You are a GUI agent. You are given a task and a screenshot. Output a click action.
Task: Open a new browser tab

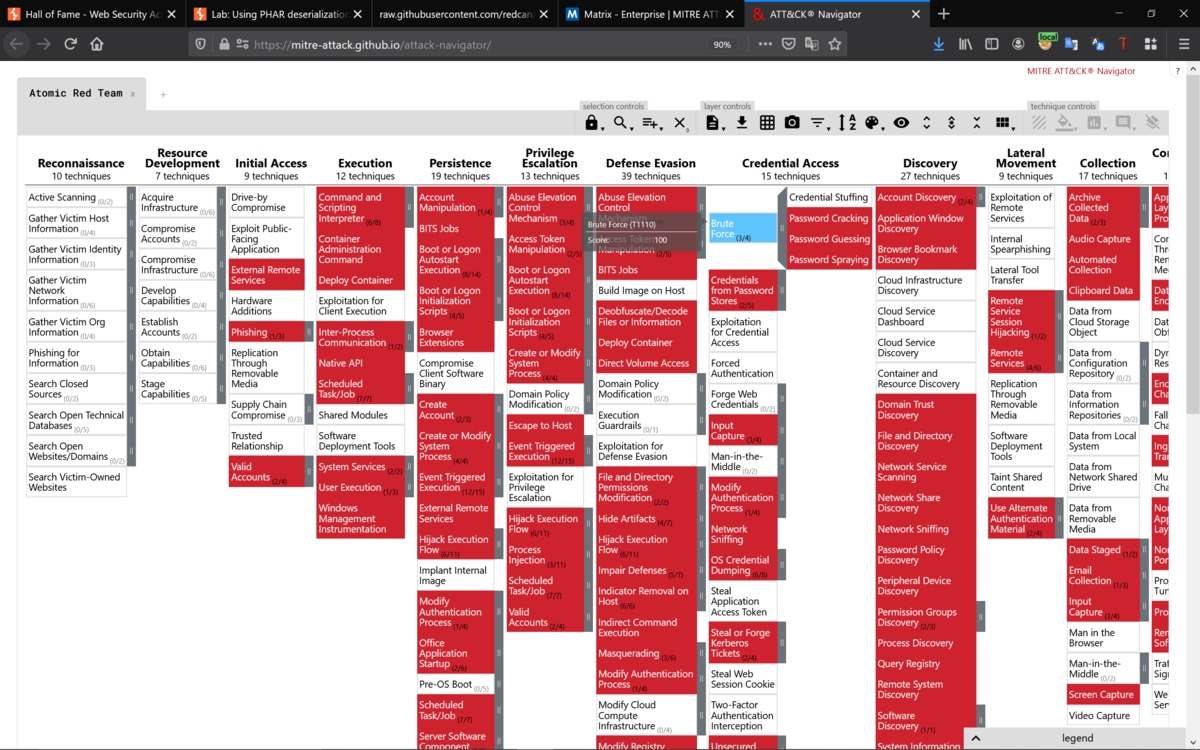(x=944, y=14)
